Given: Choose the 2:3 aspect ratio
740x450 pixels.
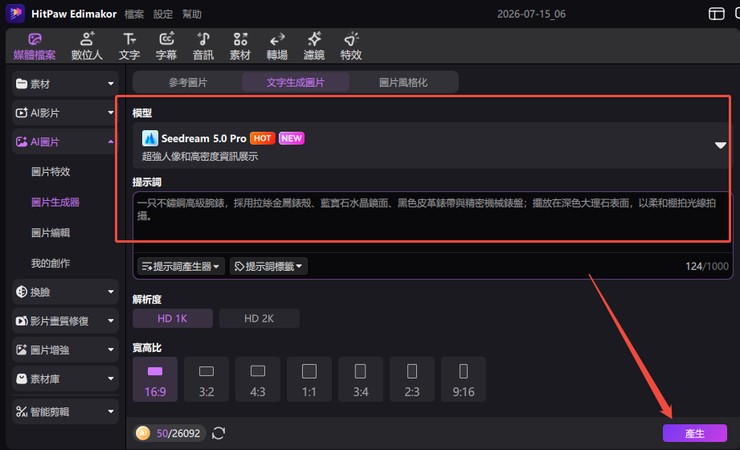Looking at the screenshot, I should [412, 379].
